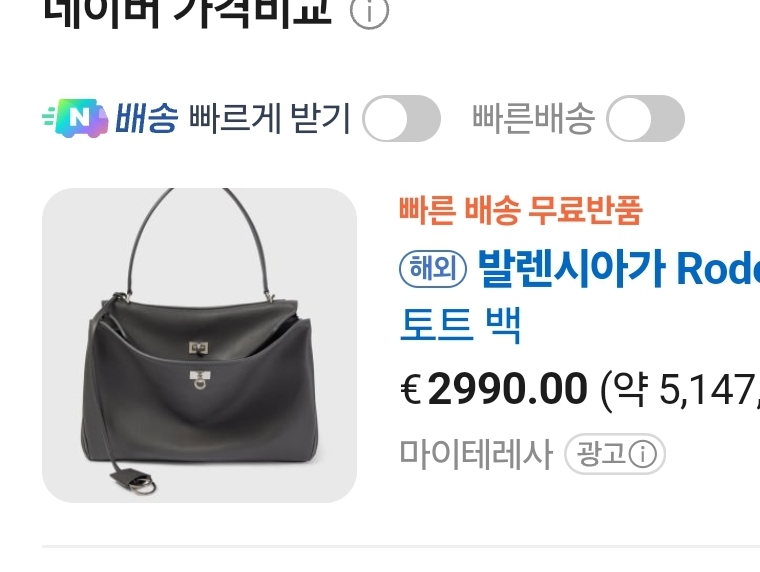Click the €2990.00 price text
Screen dimensions: 760x572
[x=493, y=389]
